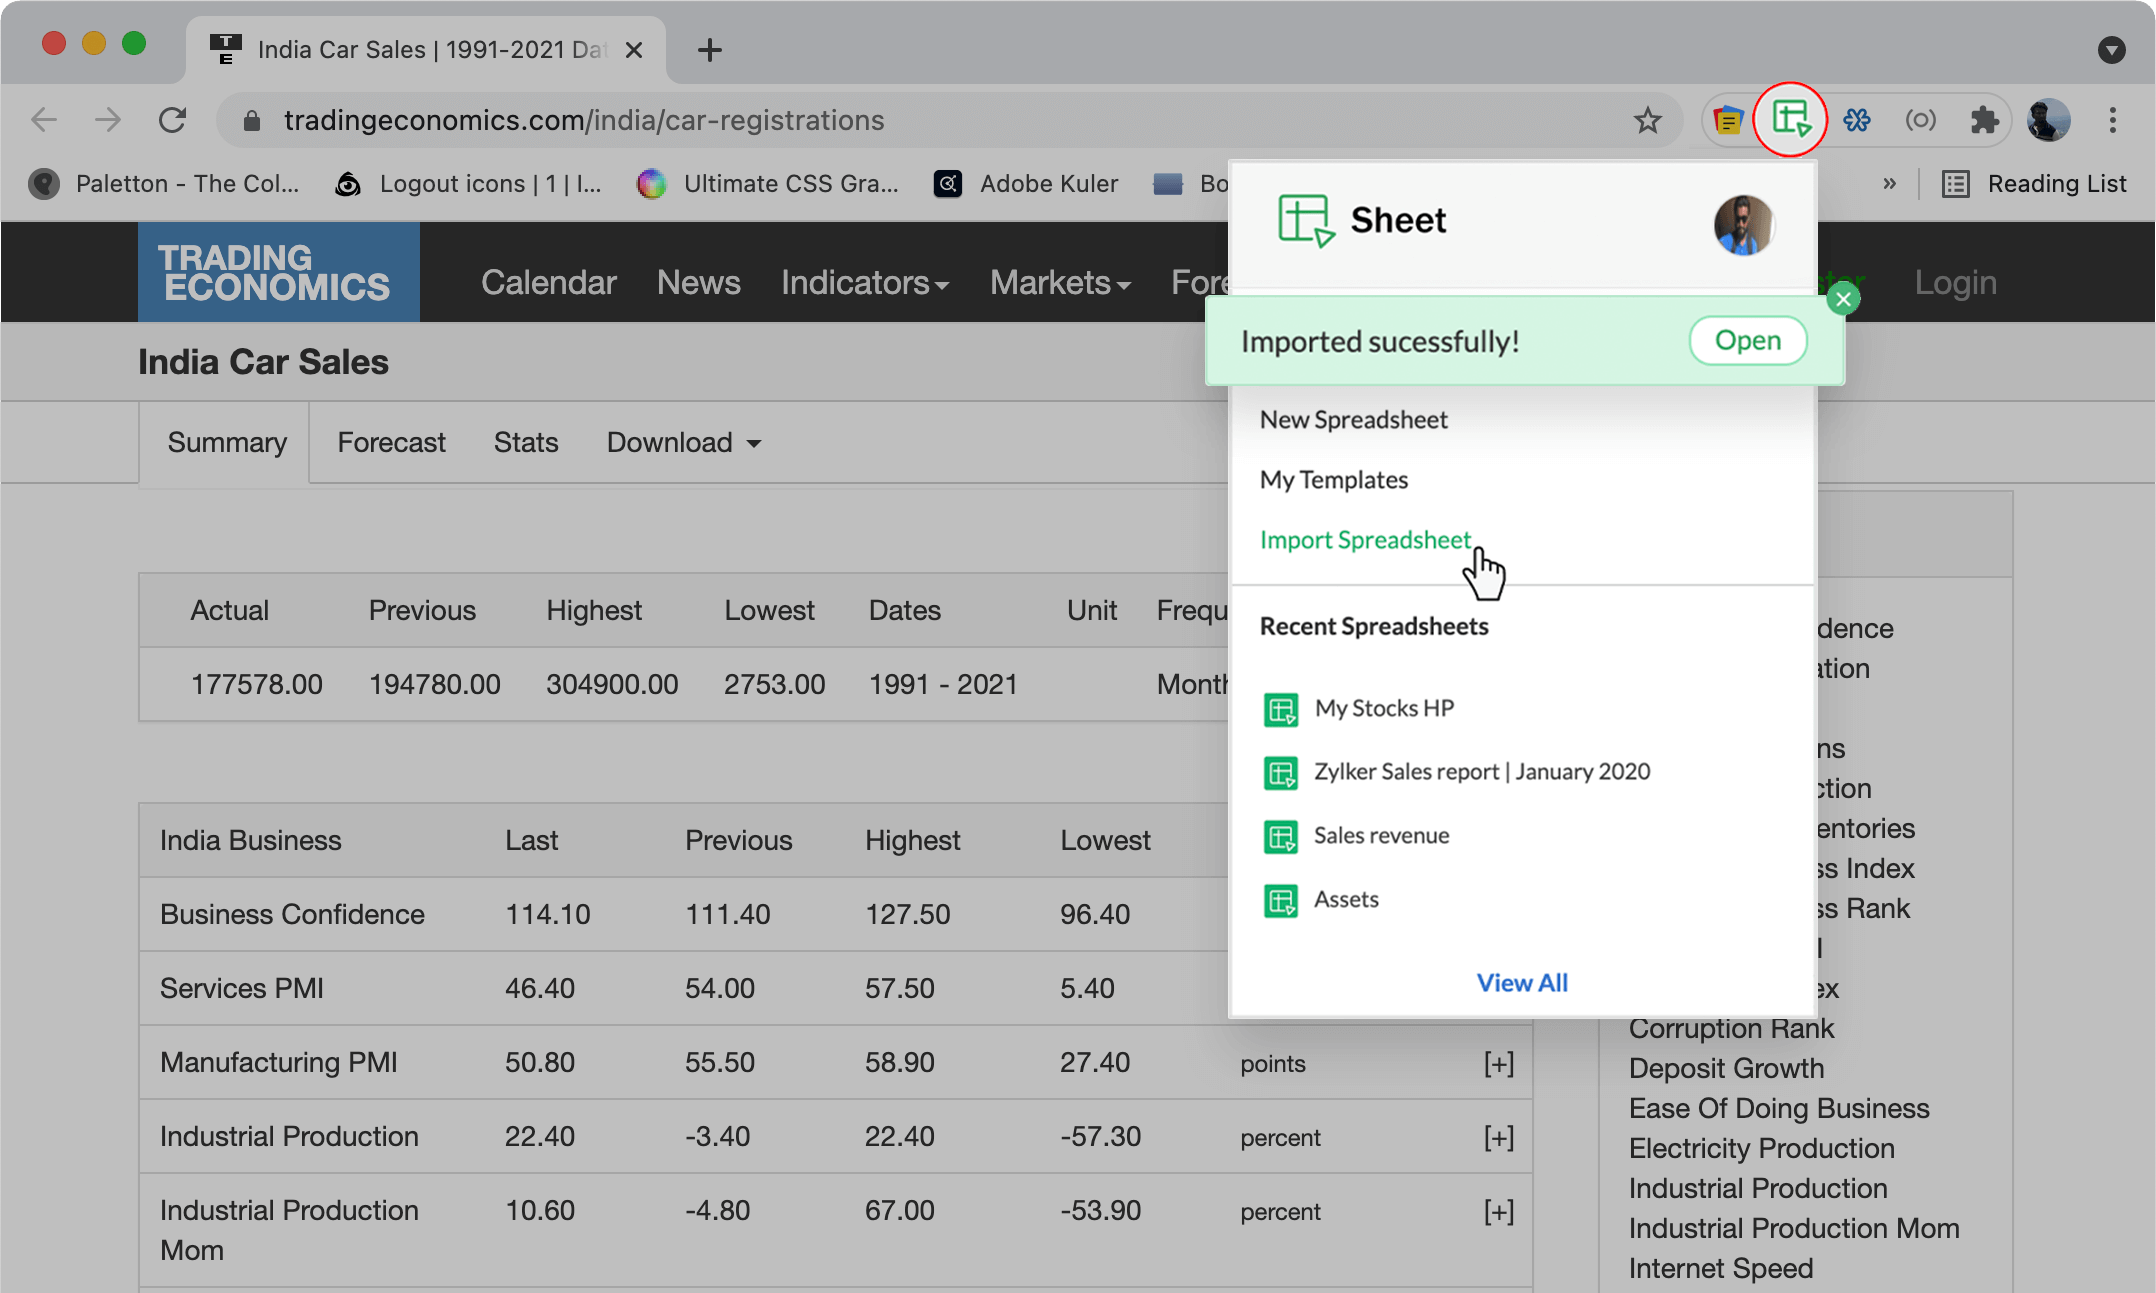The height and width of the screenshot is (1293, 2156).
Task: Switch to the Forecast tab
Action: [x=391, y=442]
